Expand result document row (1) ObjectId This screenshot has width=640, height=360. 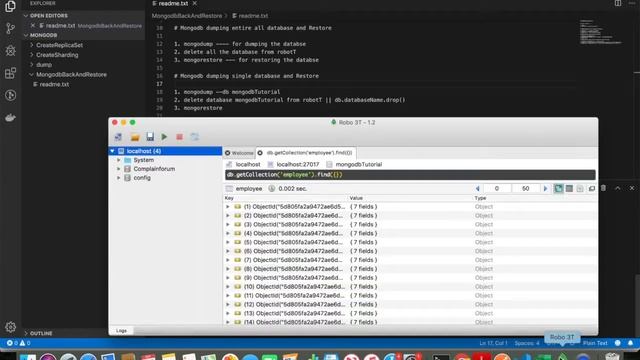click(228, 207)
